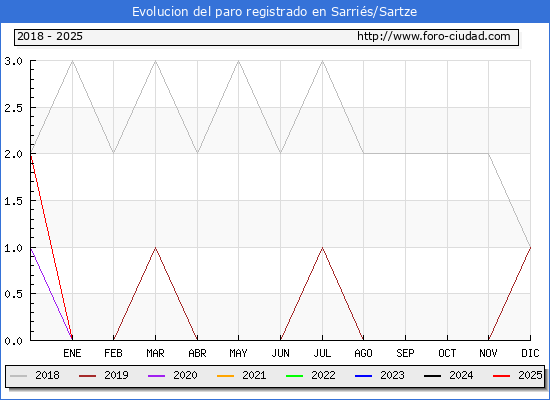Click the red 2025 legend swatch
This screenshot has height=400, width=550.
[502, 376]
